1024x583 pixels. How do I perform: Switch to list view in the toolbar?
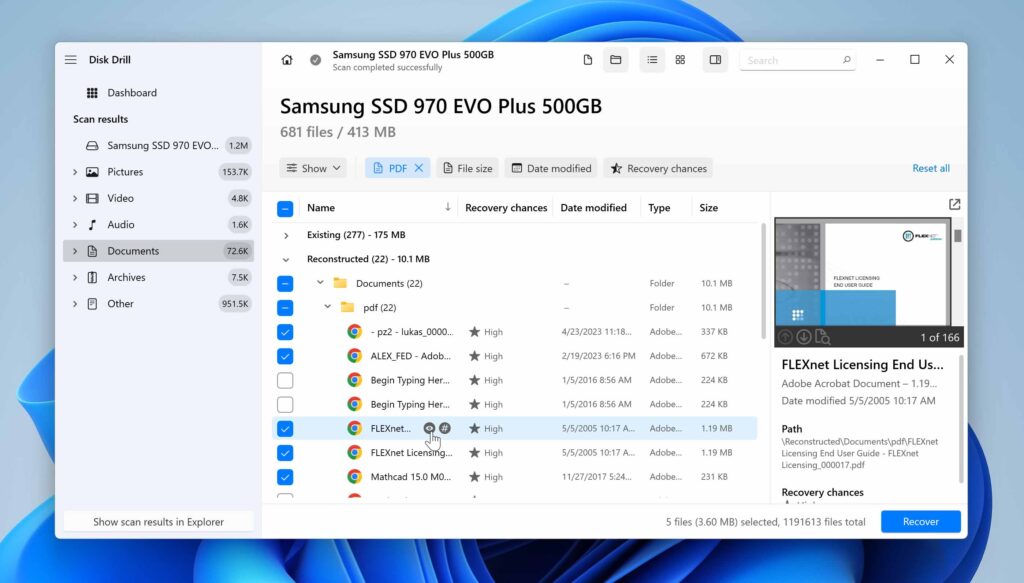coord(652,59)
